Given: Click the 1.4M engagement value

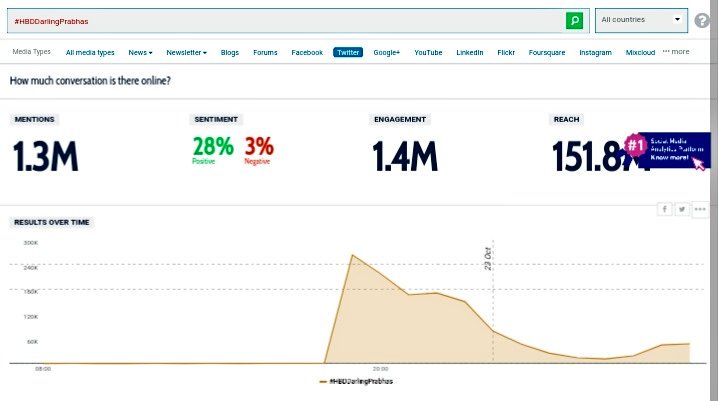Looking at the screenshot, I should pyautogui.click(x=405, y=156).
